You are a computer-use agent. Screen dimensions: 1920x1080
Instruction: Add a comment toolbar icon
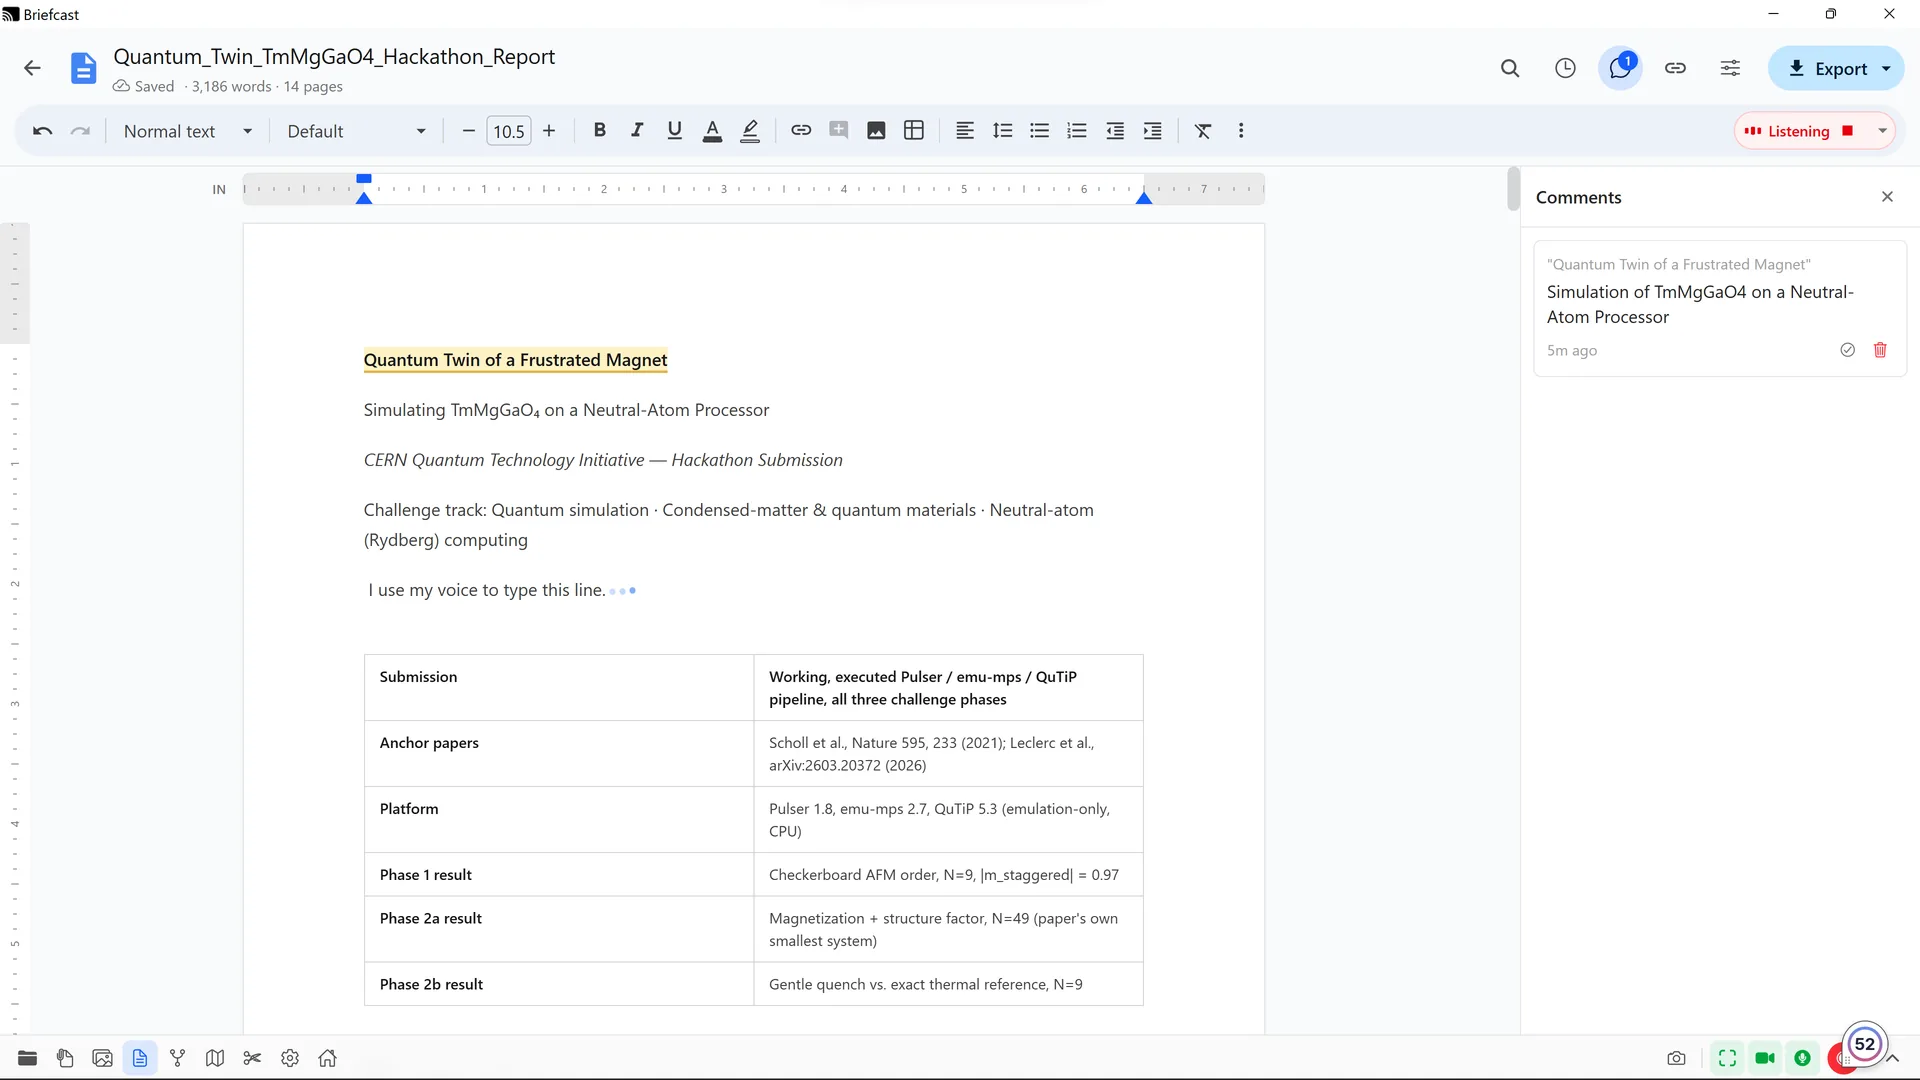click(838, 131)
